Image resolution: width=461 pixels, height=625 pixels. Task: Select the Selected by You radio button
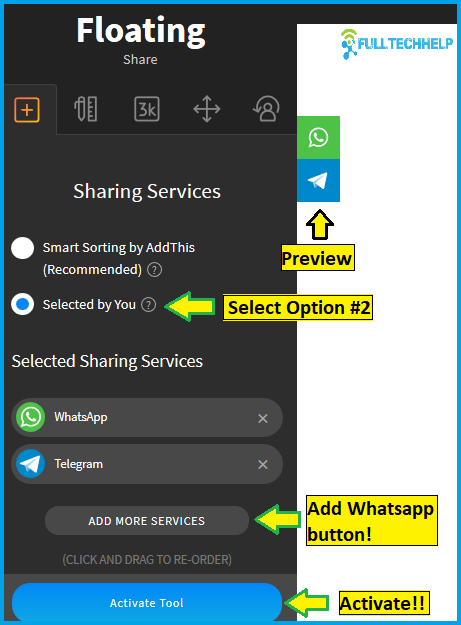(x=23, y=305)
